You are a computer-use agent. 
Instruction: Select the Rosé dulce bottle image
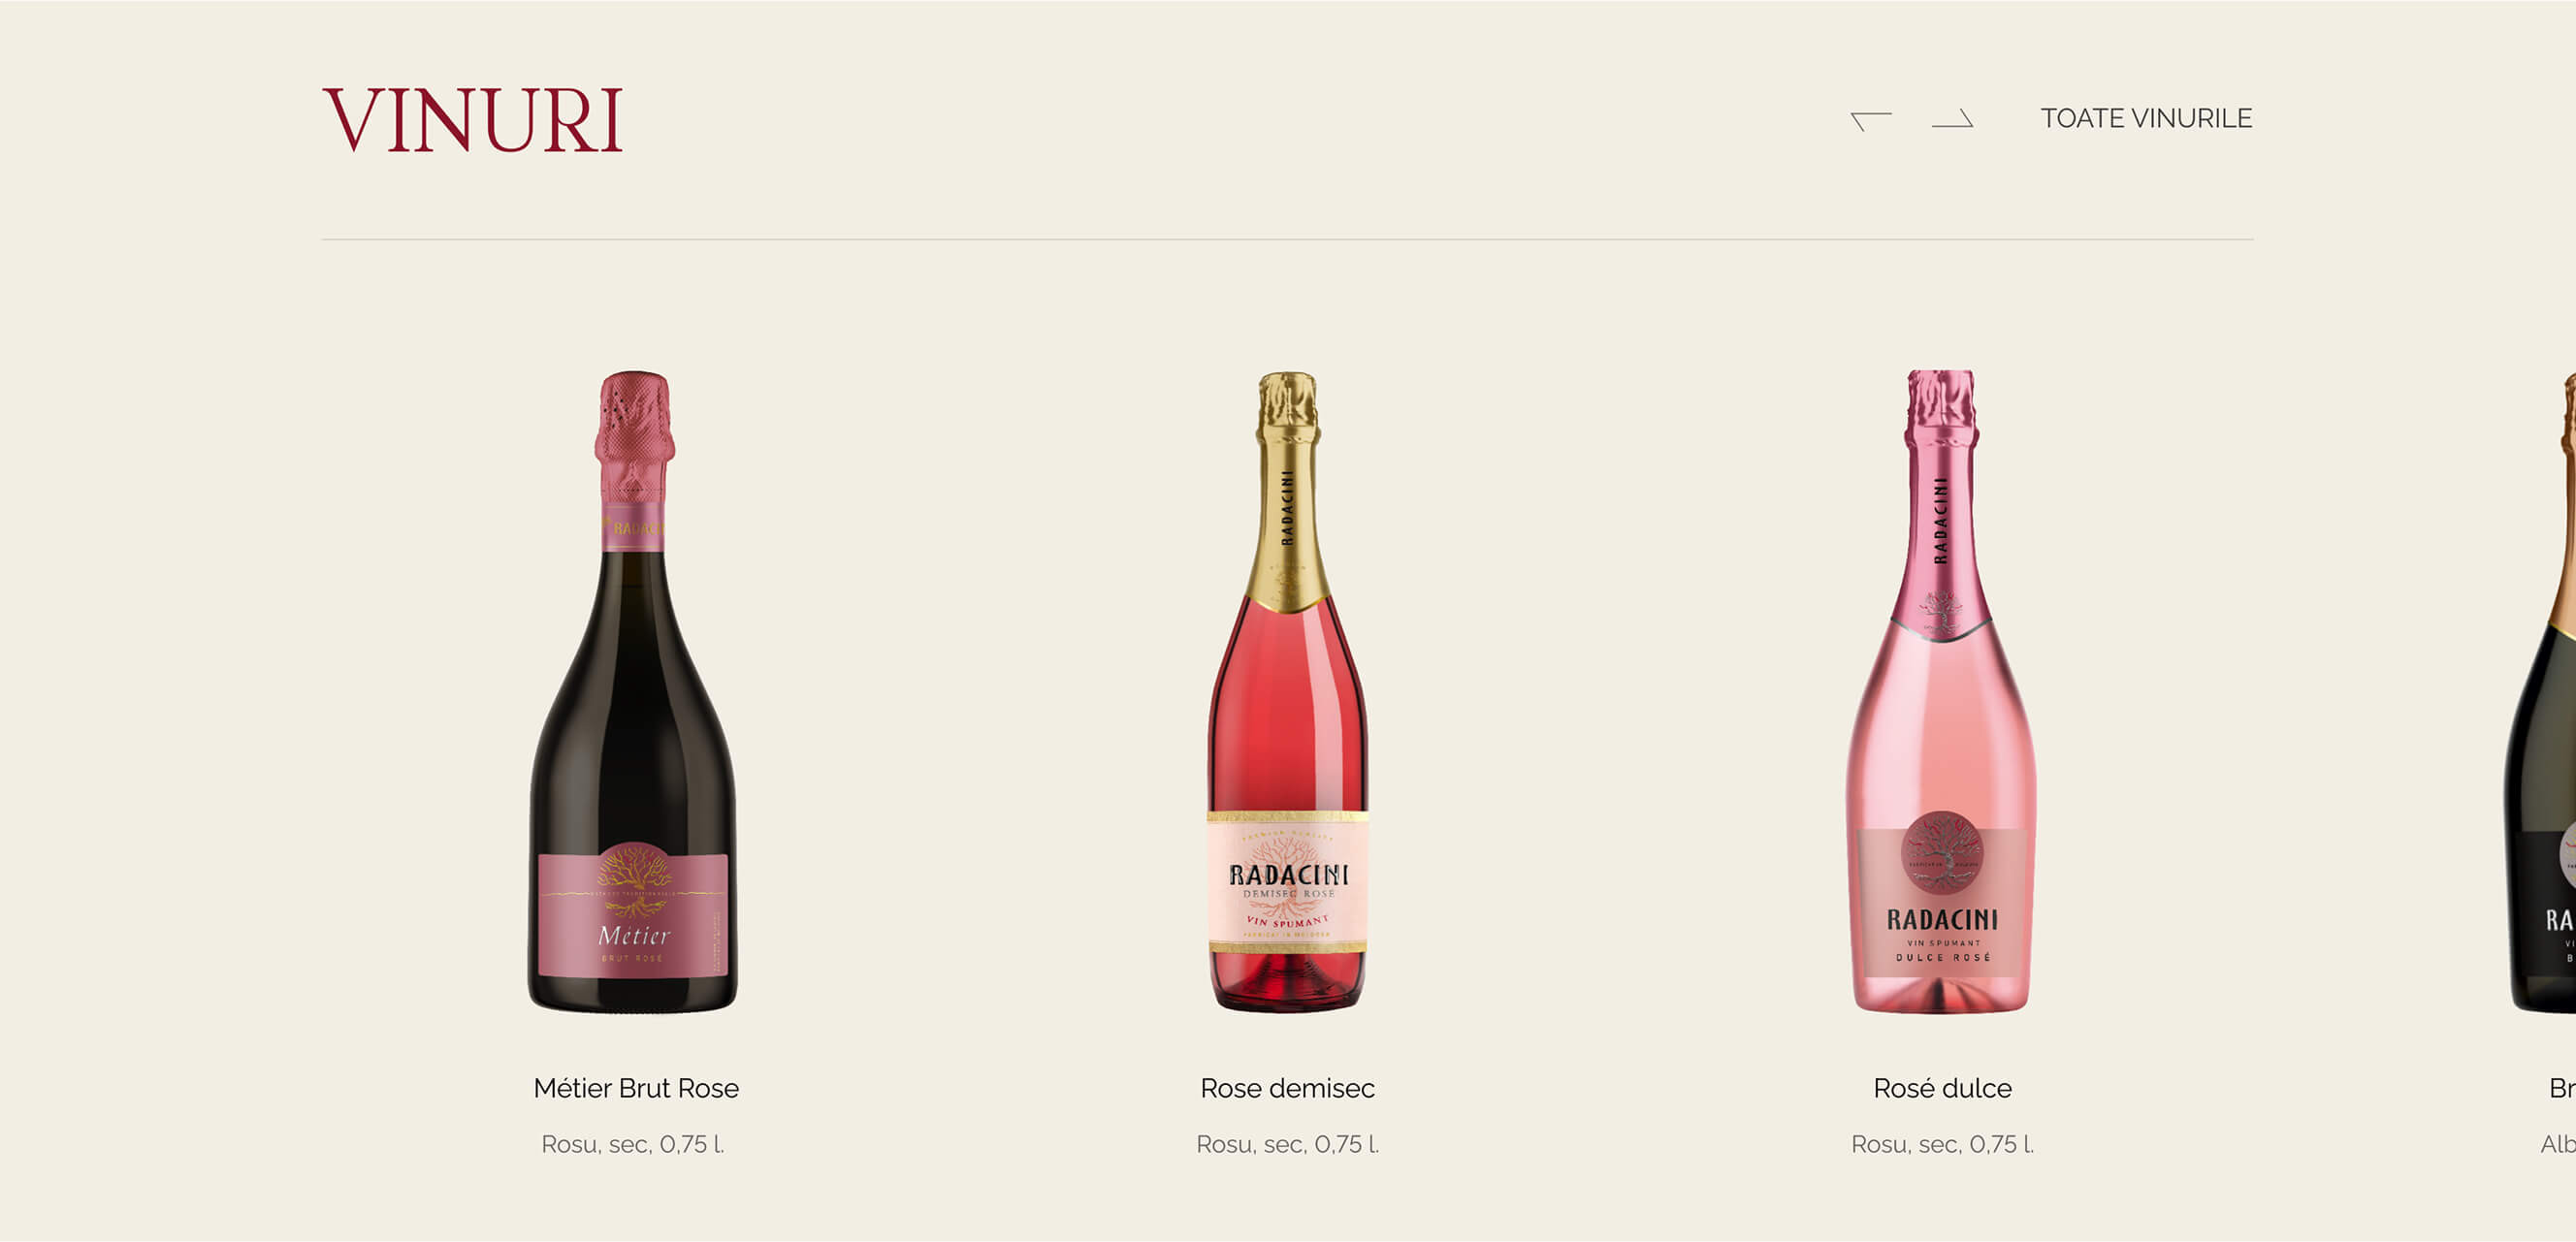tap(1941, 691)
